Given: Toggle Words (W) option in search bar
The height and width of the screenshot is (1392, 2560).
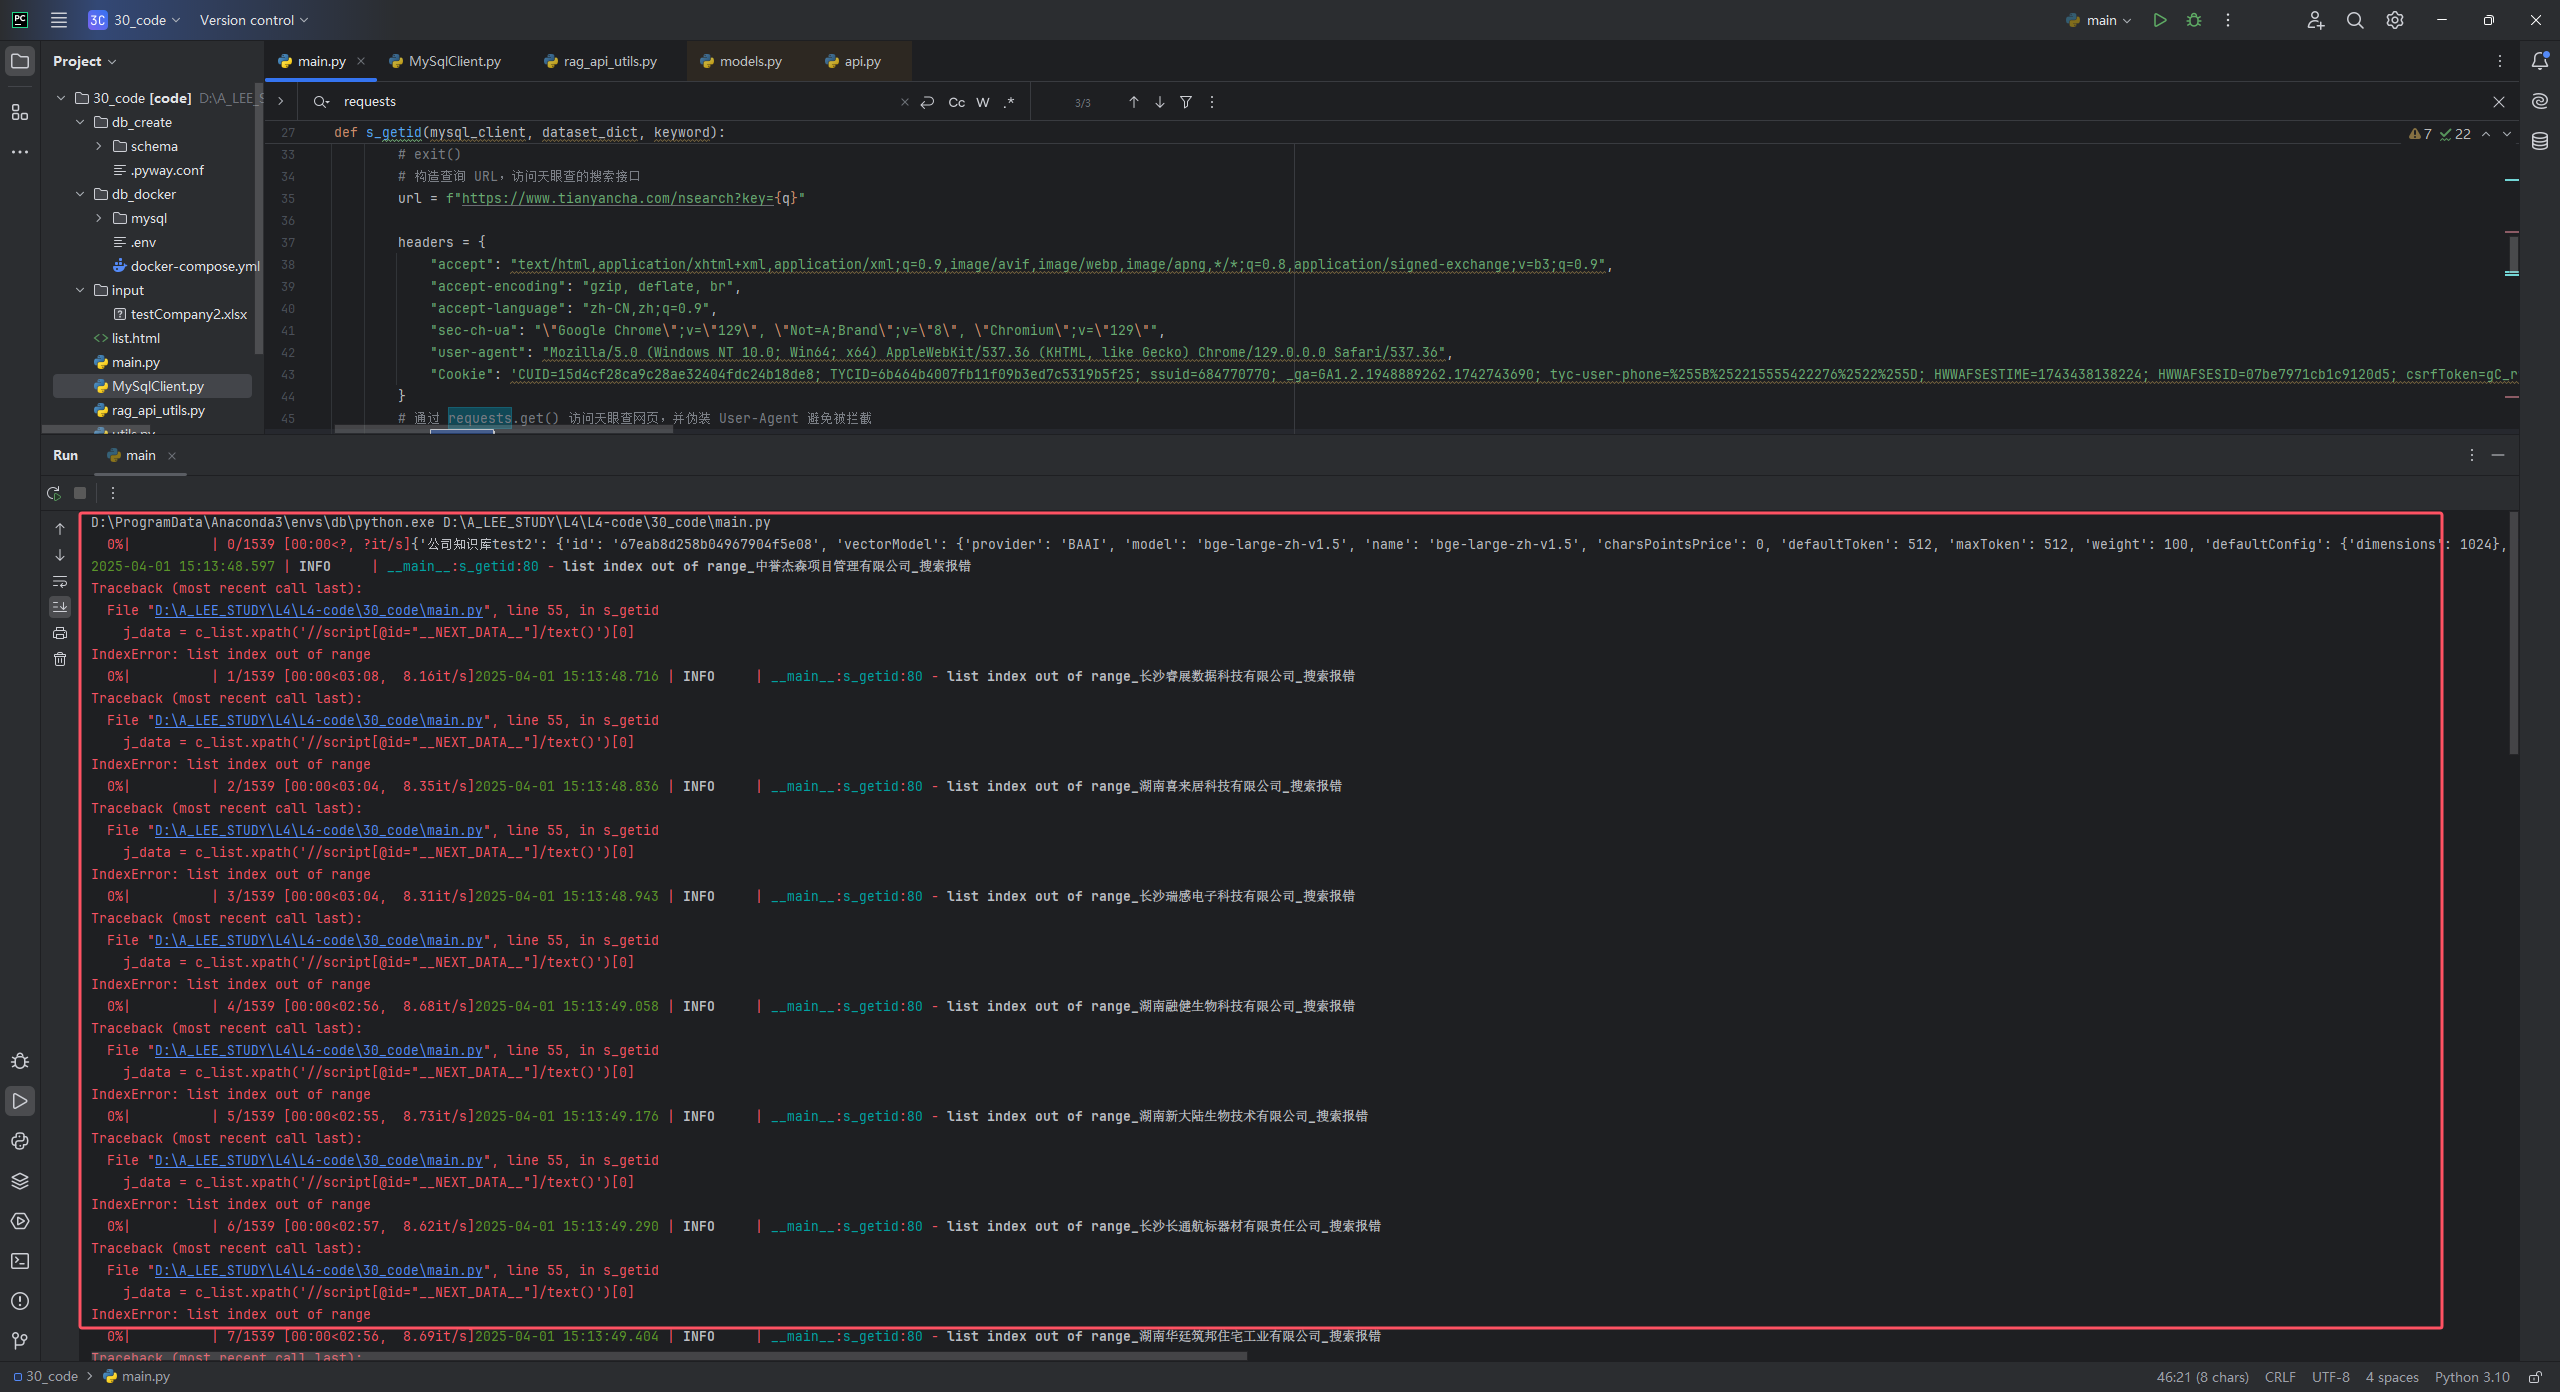Looking at the screenshot, I should coord(983,102).
